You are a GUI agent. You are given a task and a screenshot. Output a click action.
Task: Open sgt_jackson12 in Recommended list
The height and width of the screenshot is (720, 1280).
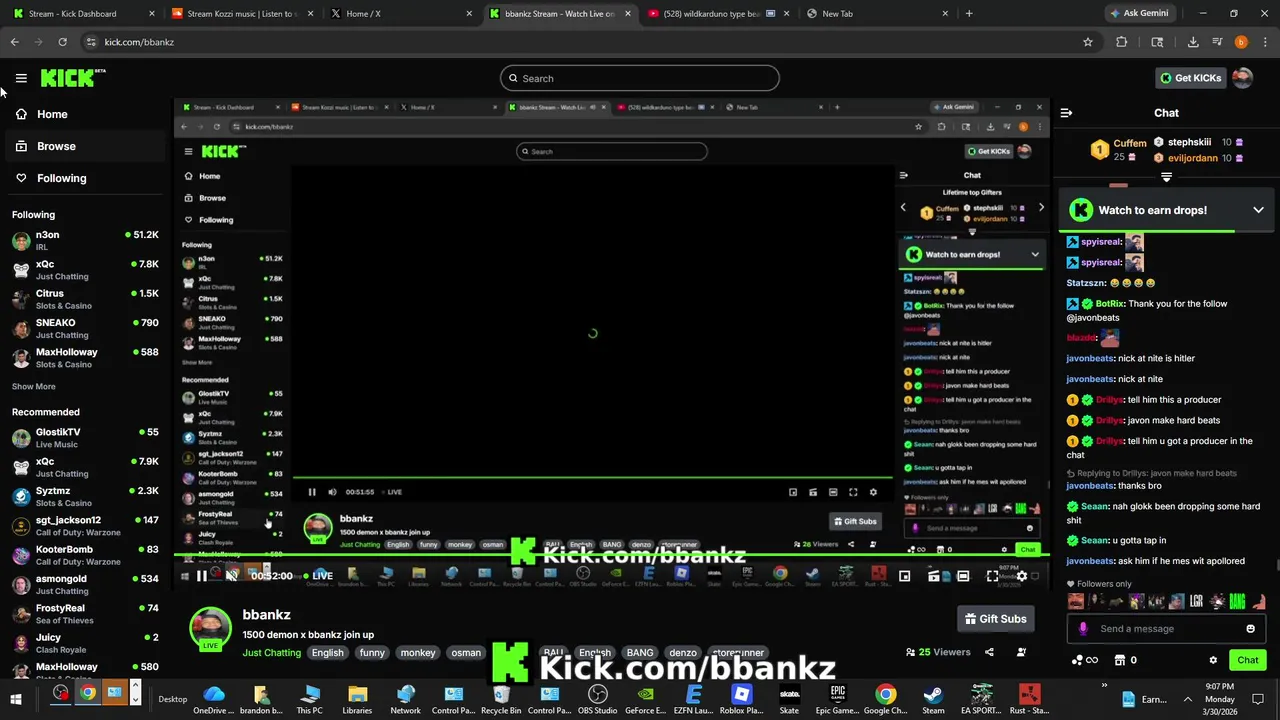point(85,526)
